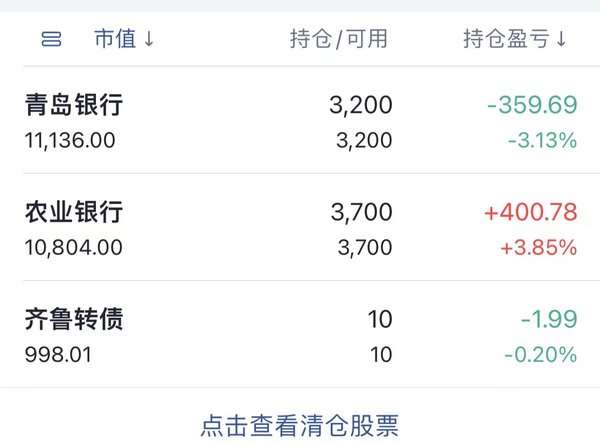Tap the 青岛银行 loss amount -359.69
This screenshot has width=600, height=444.
(532, 105)
